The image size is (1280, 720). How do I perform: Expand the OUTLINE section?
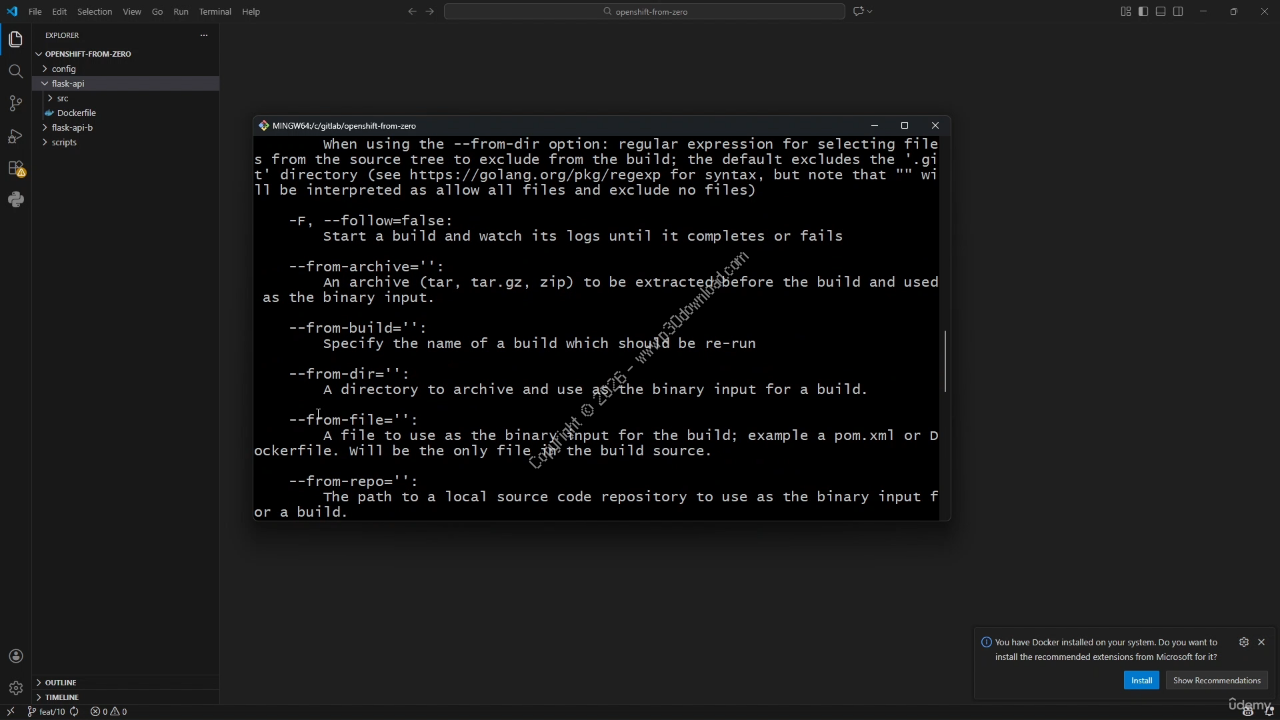[x=60, y=682]
